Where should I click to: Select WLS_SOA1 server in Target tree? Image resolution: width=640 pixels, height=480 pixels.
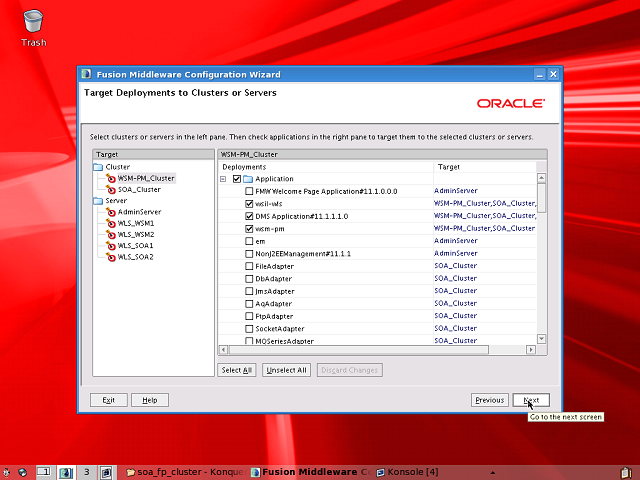(135, 246)
